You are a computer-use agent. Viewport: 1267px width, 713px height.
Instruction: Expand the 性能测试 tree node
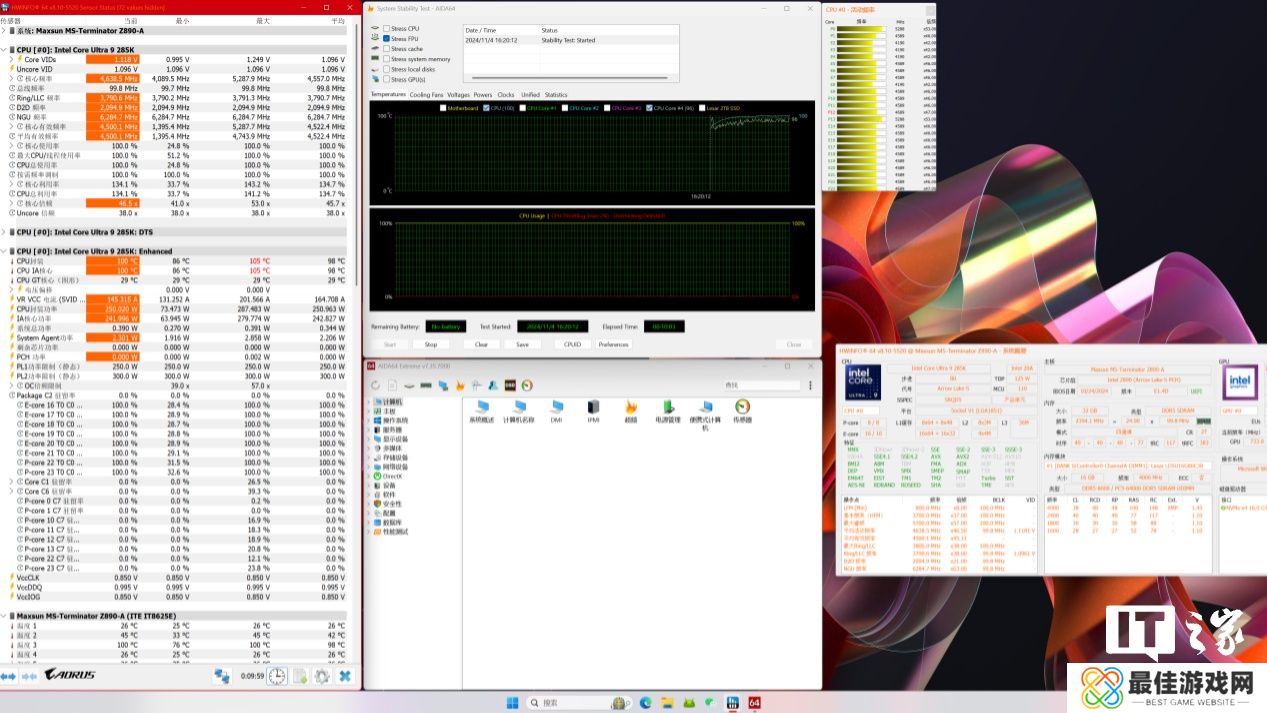pyautogui.click(x=368, y=531)
